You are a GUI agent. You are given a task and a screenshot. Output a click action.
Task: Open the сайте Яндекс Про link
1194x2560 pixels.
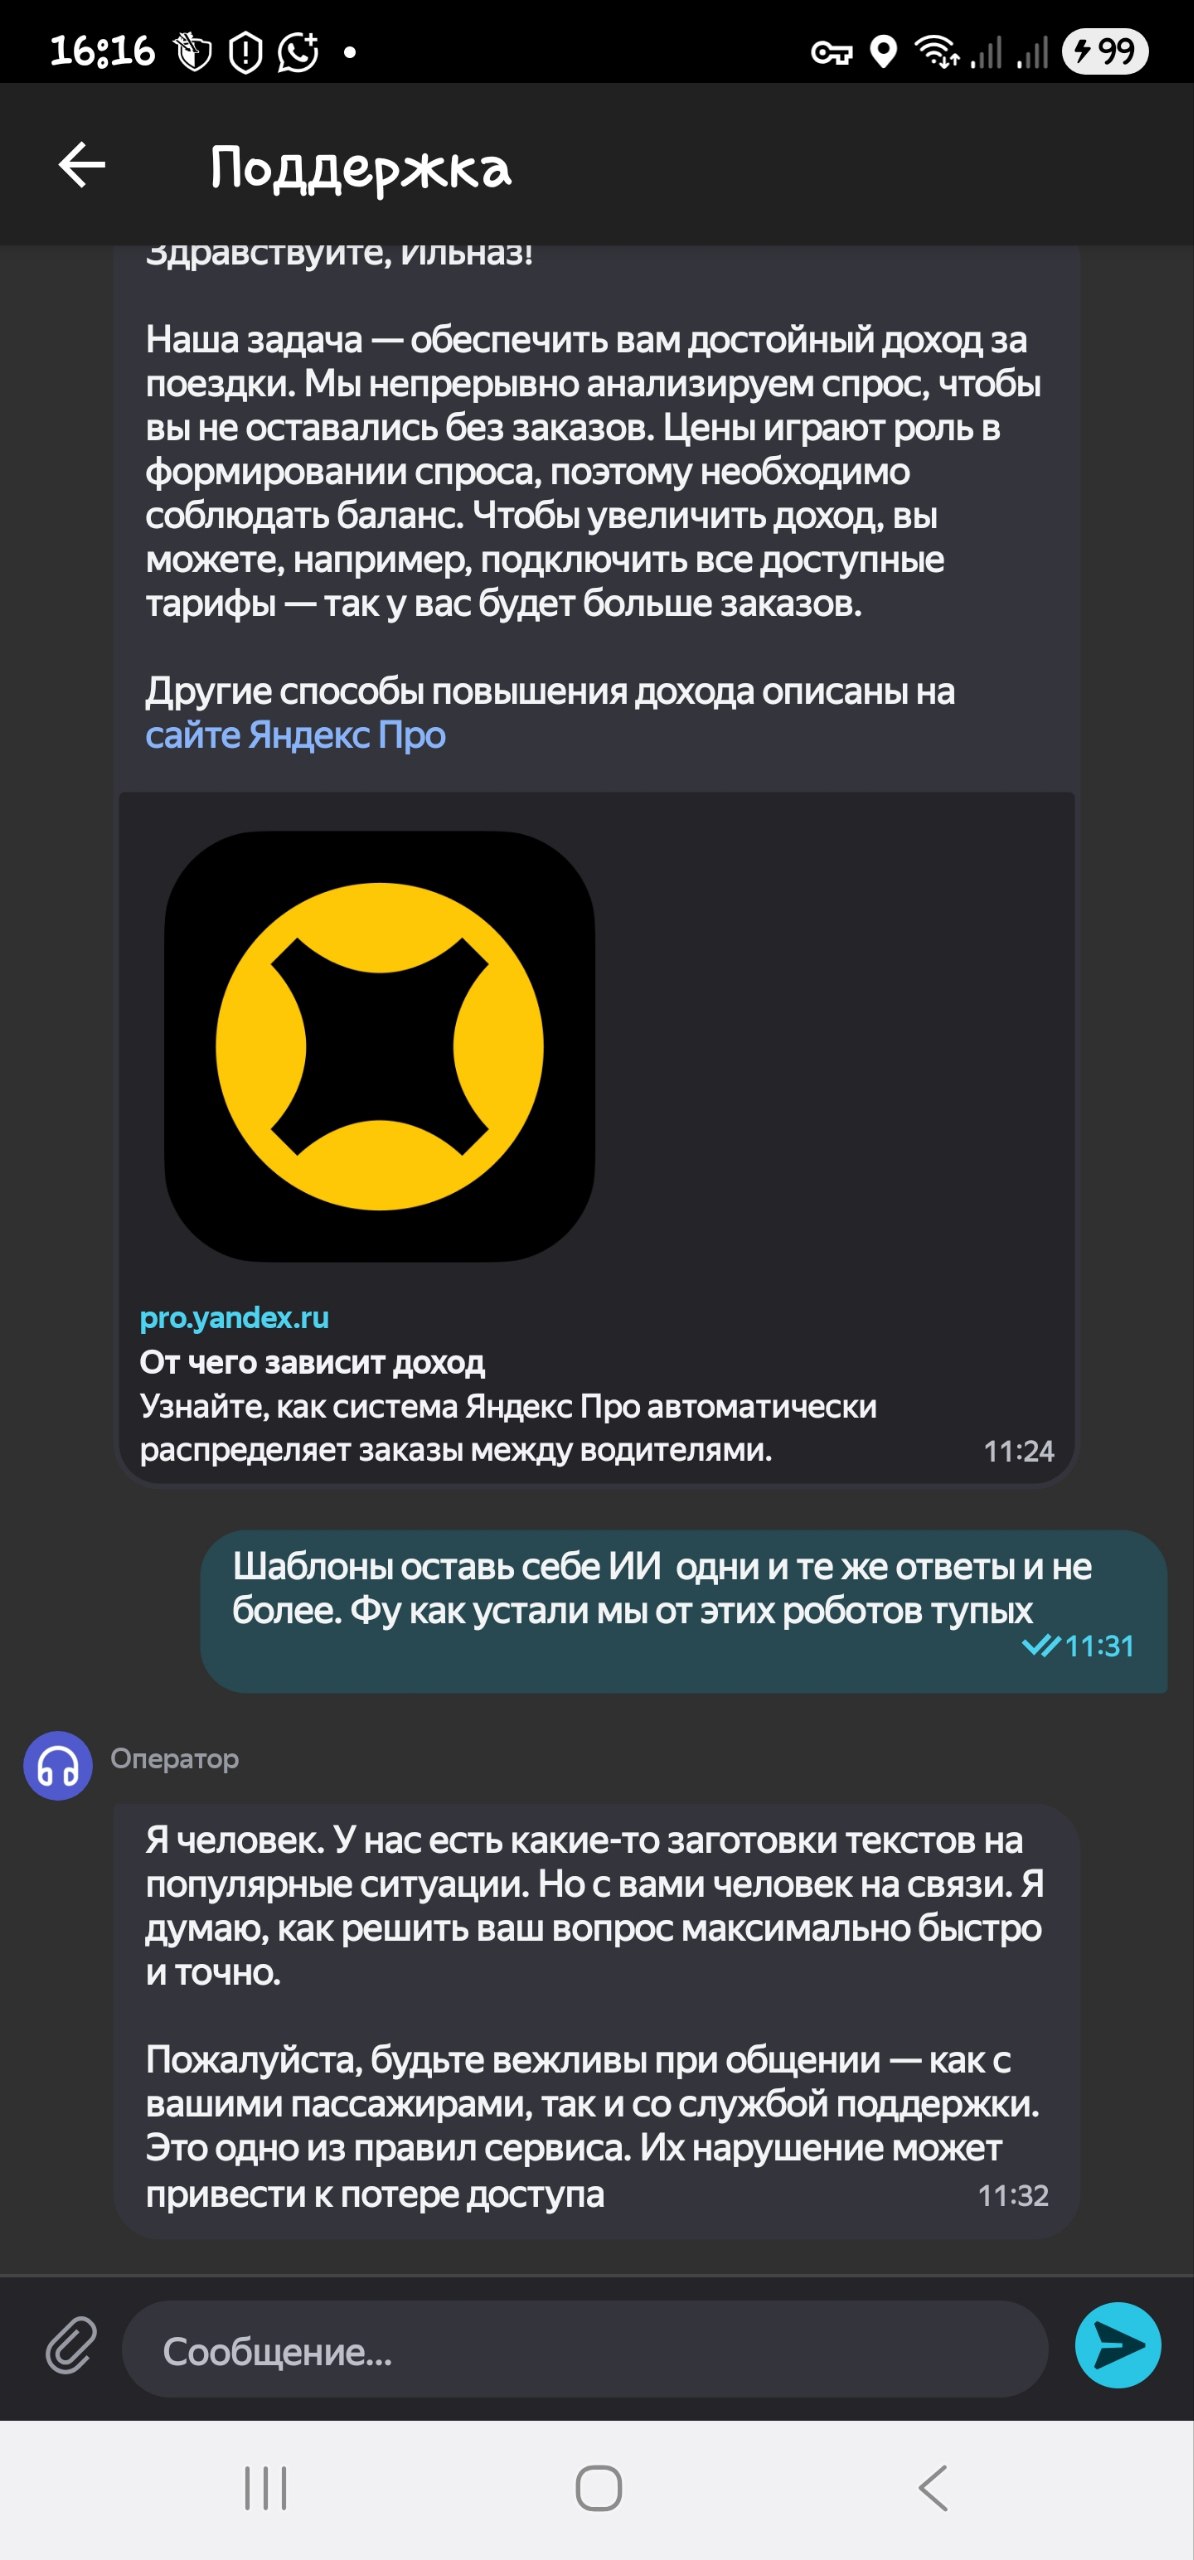pos(295,735)
